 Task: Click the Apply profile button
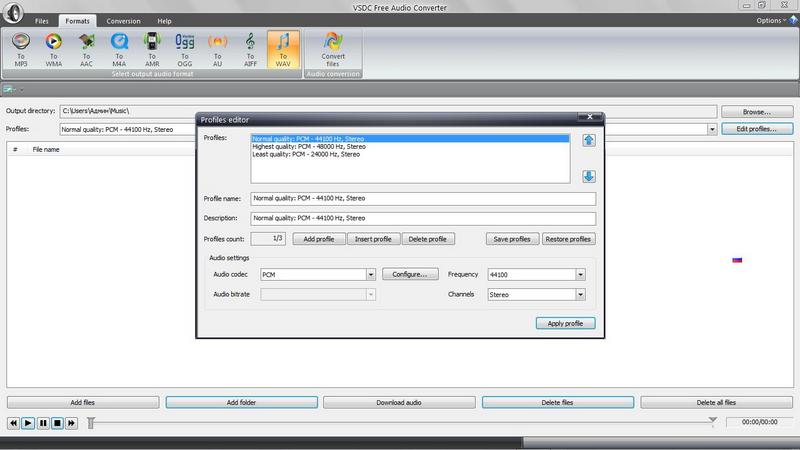point(565,323)
